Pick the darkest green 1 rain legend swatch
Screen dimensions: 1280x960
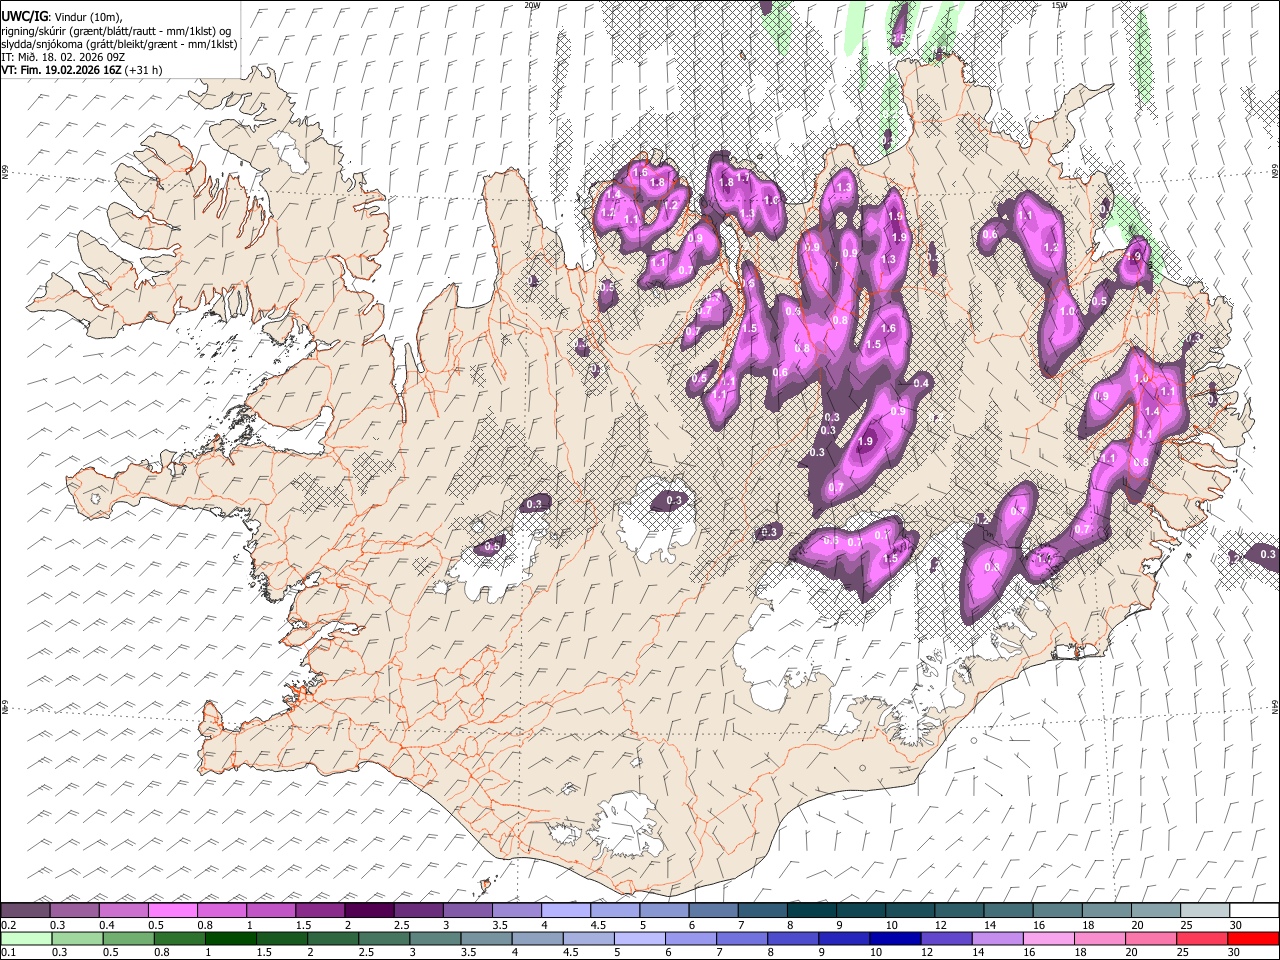tap(232, 939)
